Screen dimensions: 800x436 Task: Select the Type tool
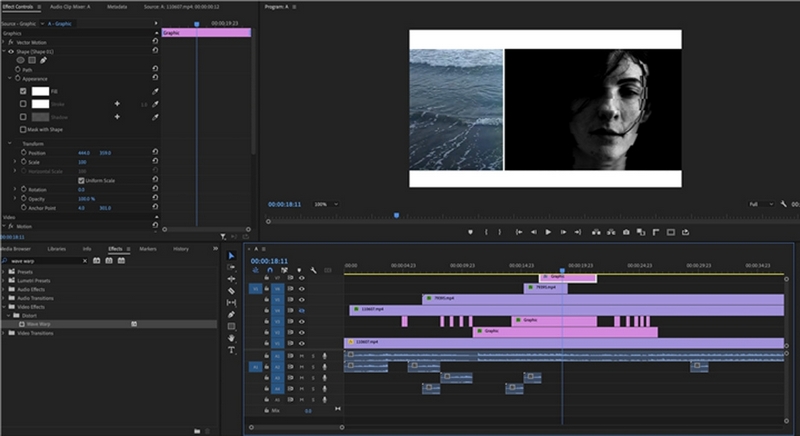pyautogui.click(x=232, y=350)
